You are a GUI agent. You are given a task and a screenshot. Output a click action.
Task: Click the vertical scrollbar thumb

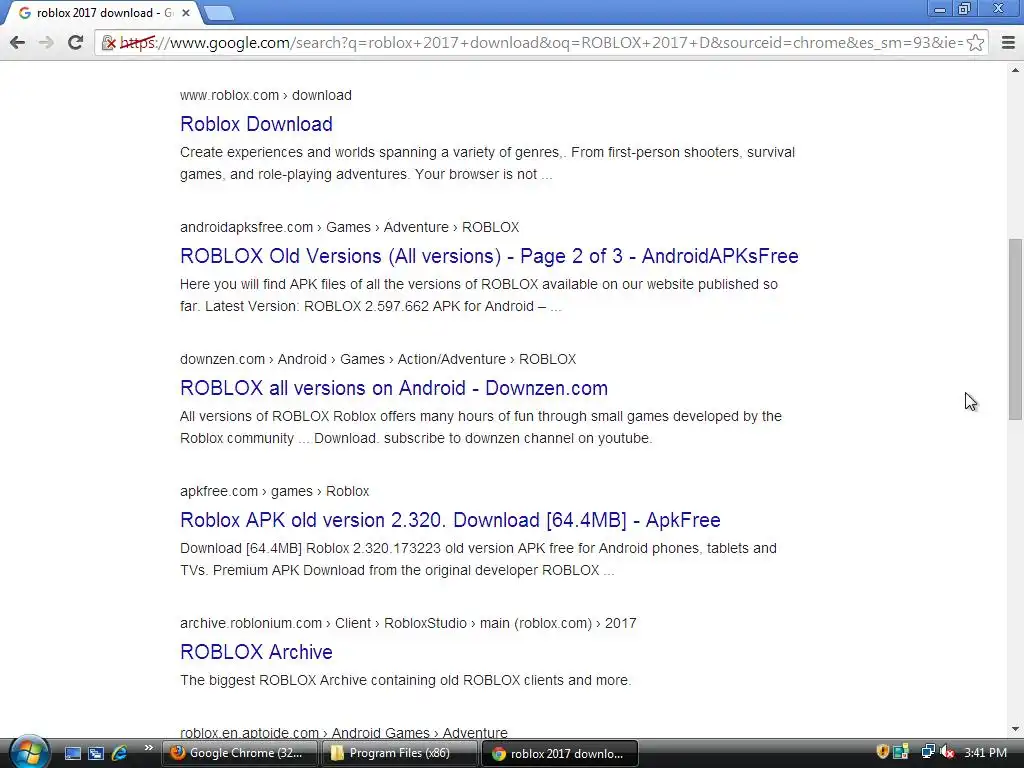1014,328
